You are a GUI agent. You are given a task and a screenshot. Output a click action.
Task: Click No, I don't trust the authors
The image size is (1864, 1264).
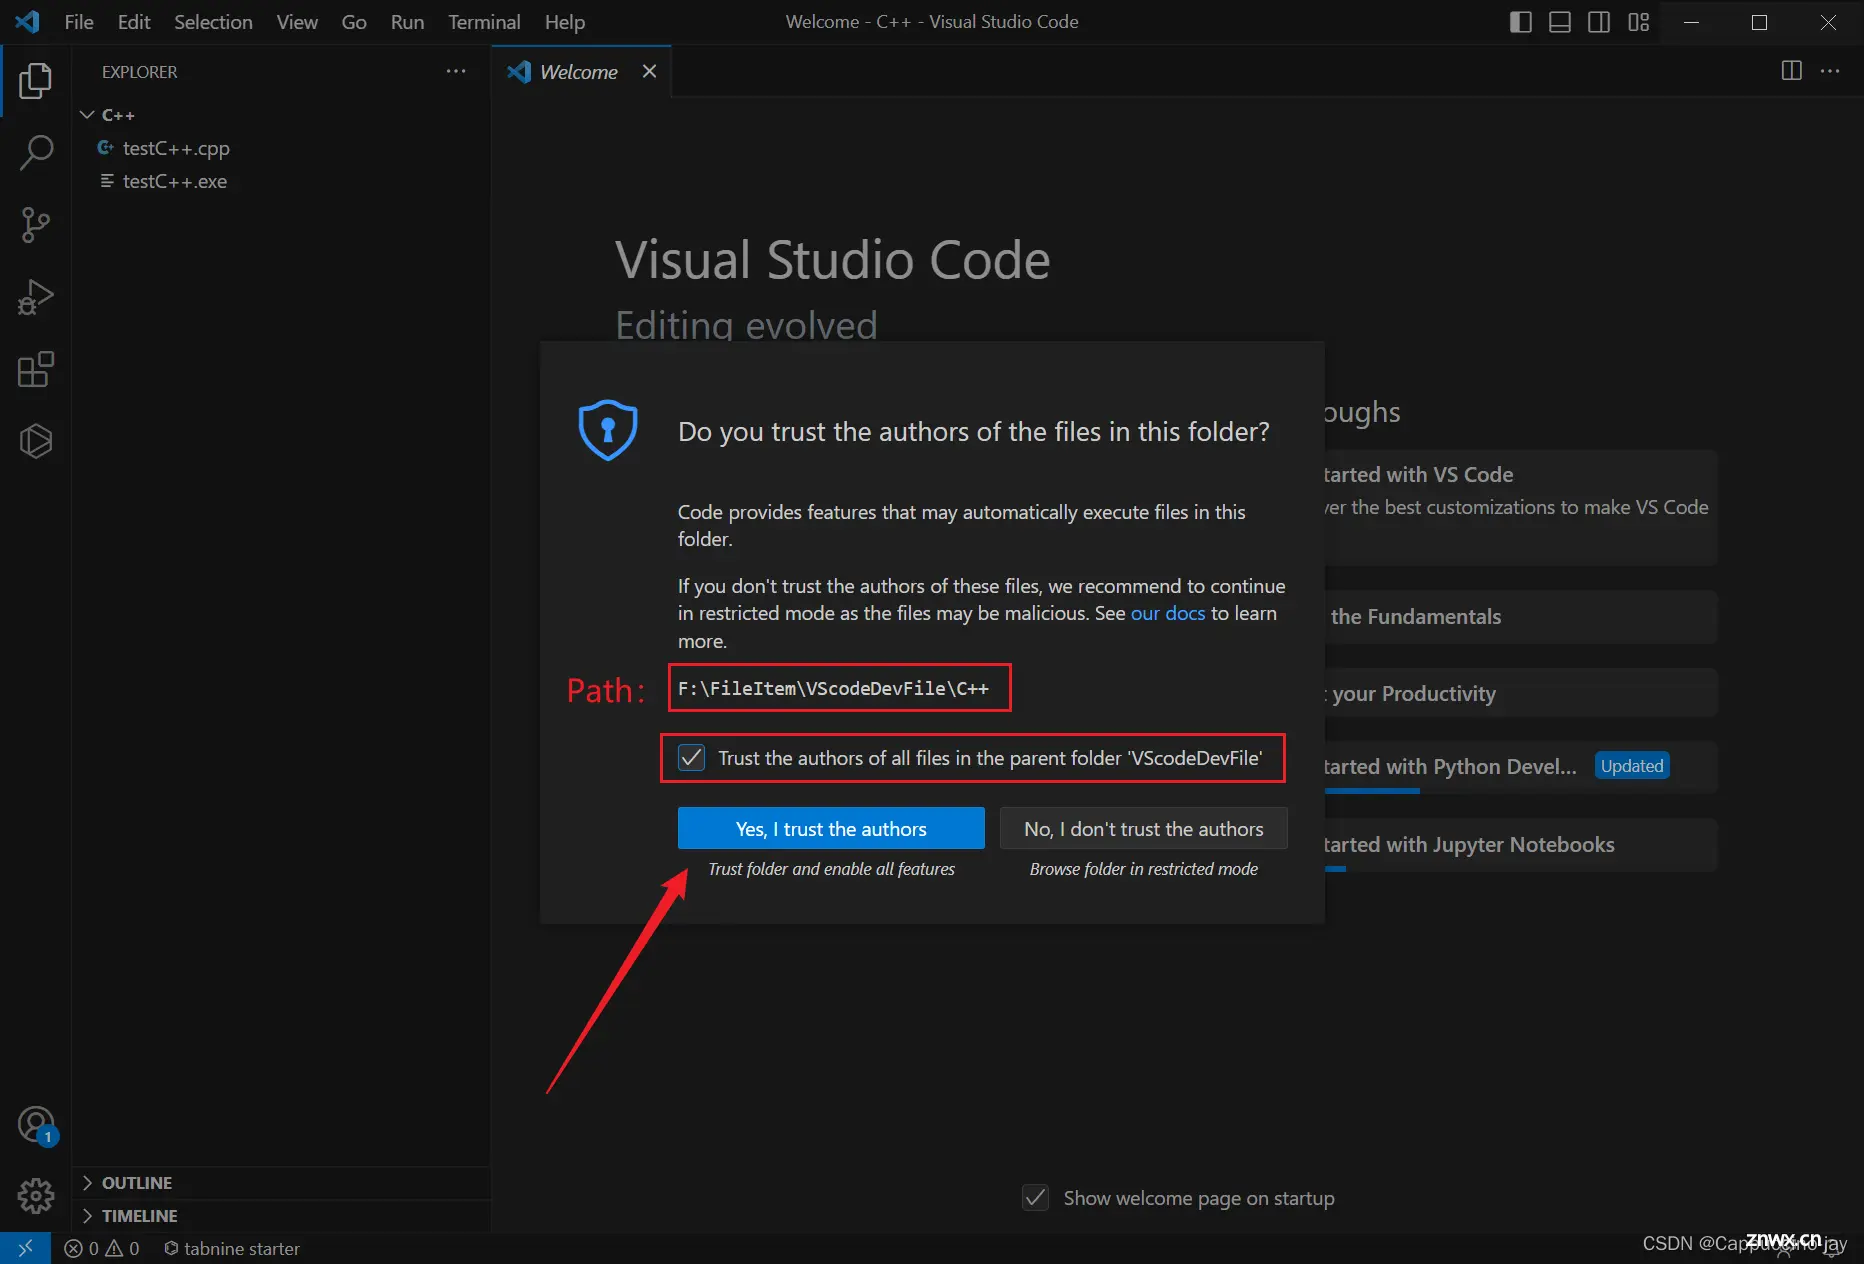point(1143,828)
